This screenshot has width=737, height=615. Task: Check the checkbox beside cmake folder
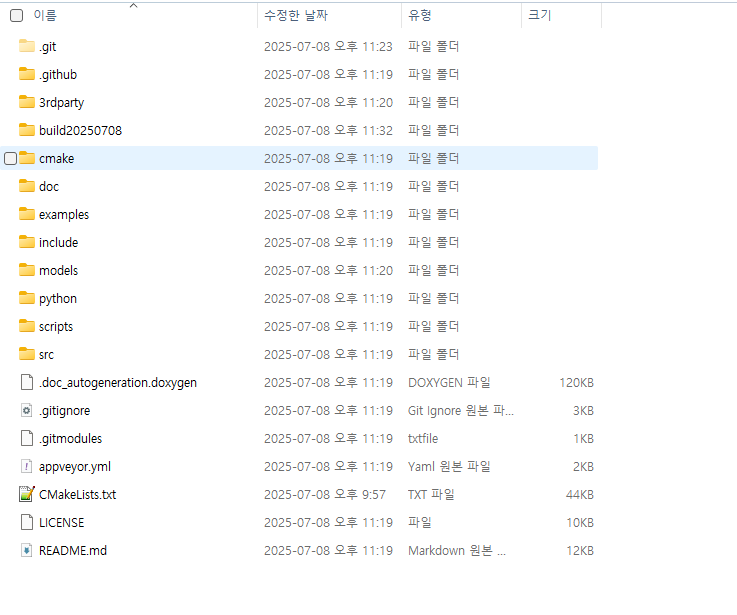coord(10,158)
